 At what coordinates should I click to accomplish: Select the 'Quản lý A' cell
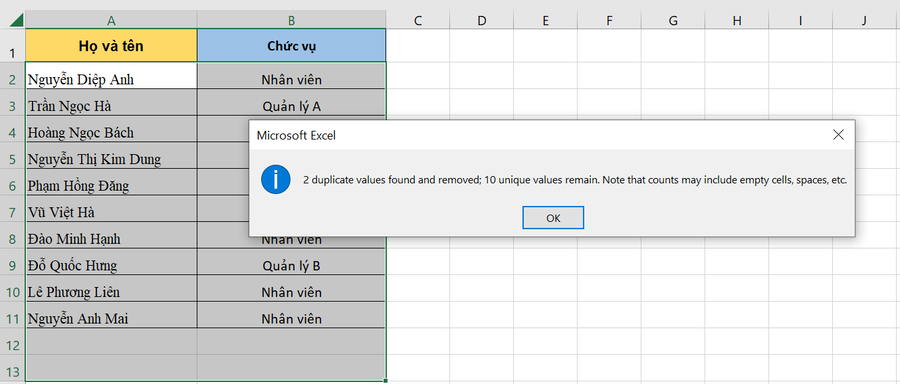tap(292, 102)
